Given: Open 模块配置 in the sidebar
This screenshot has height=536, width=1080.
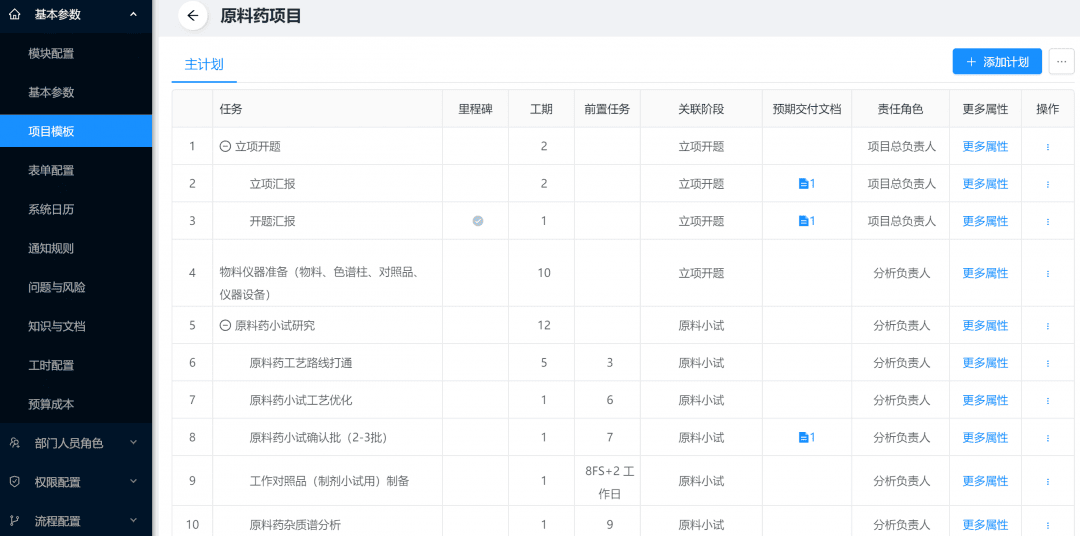Looking at the screenshot, I should pos(76,54).
